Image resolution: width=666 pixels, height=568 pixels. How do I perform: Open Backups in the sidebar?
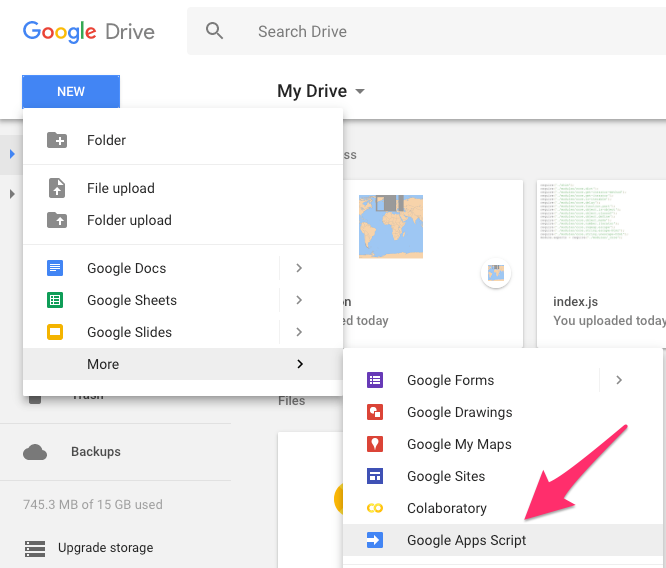click(x=96, y=452)
